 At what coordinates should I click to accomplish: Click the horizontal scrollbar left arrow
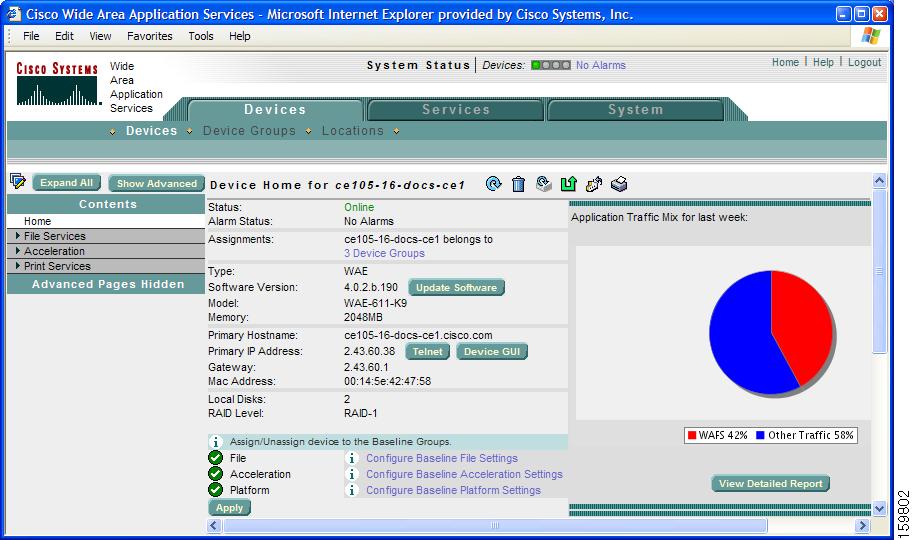pos(214,525)
